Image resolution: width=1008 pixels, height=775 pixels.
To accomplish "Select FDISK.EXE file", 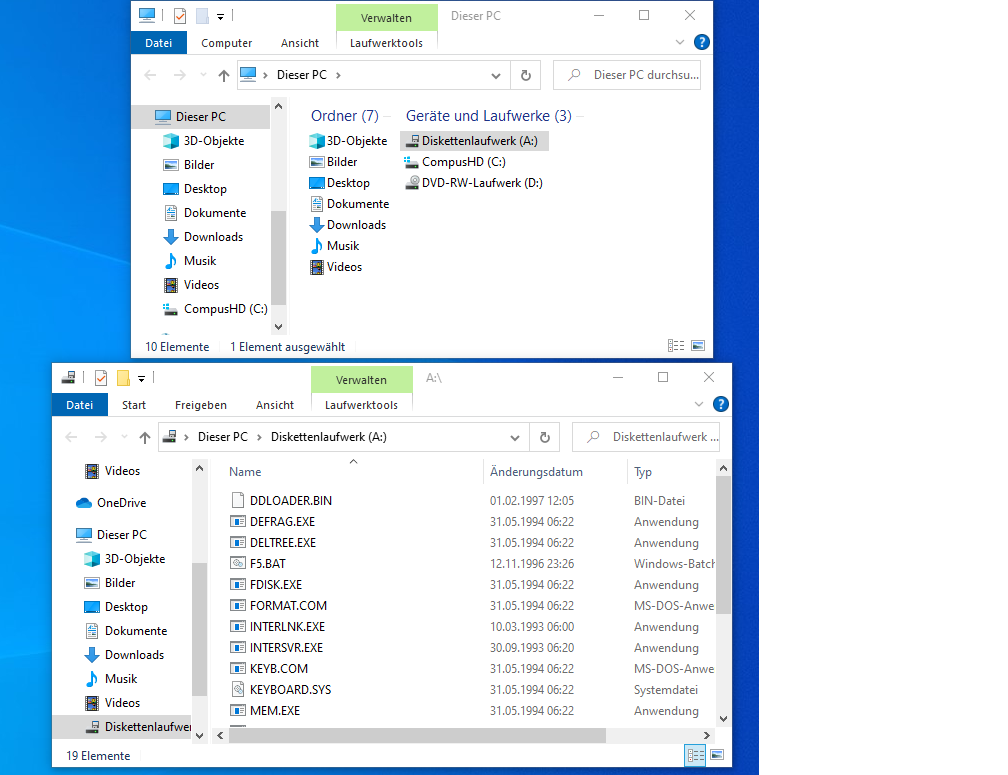I will [266, 585].
